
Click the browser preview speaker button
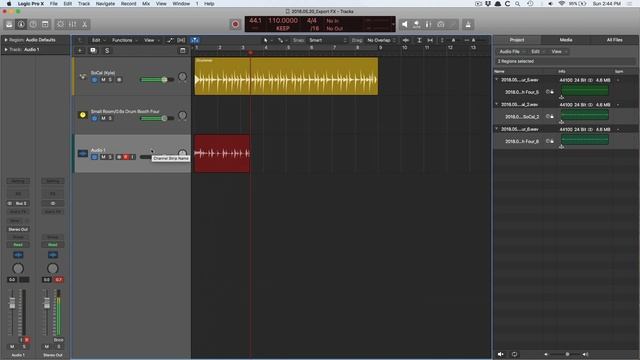click(x=500, y=354)
